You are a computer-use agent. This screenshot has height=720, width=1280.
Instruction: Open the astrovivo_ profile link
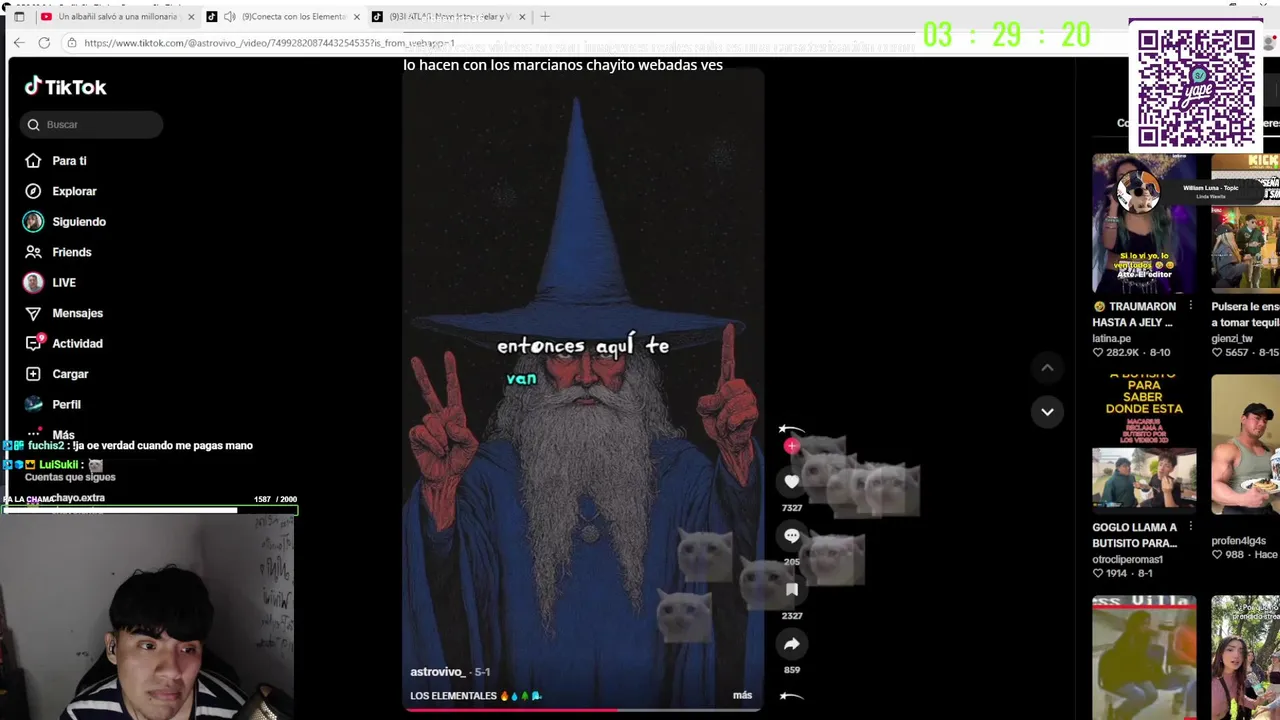pyautogui.click(x=437, y=672)
